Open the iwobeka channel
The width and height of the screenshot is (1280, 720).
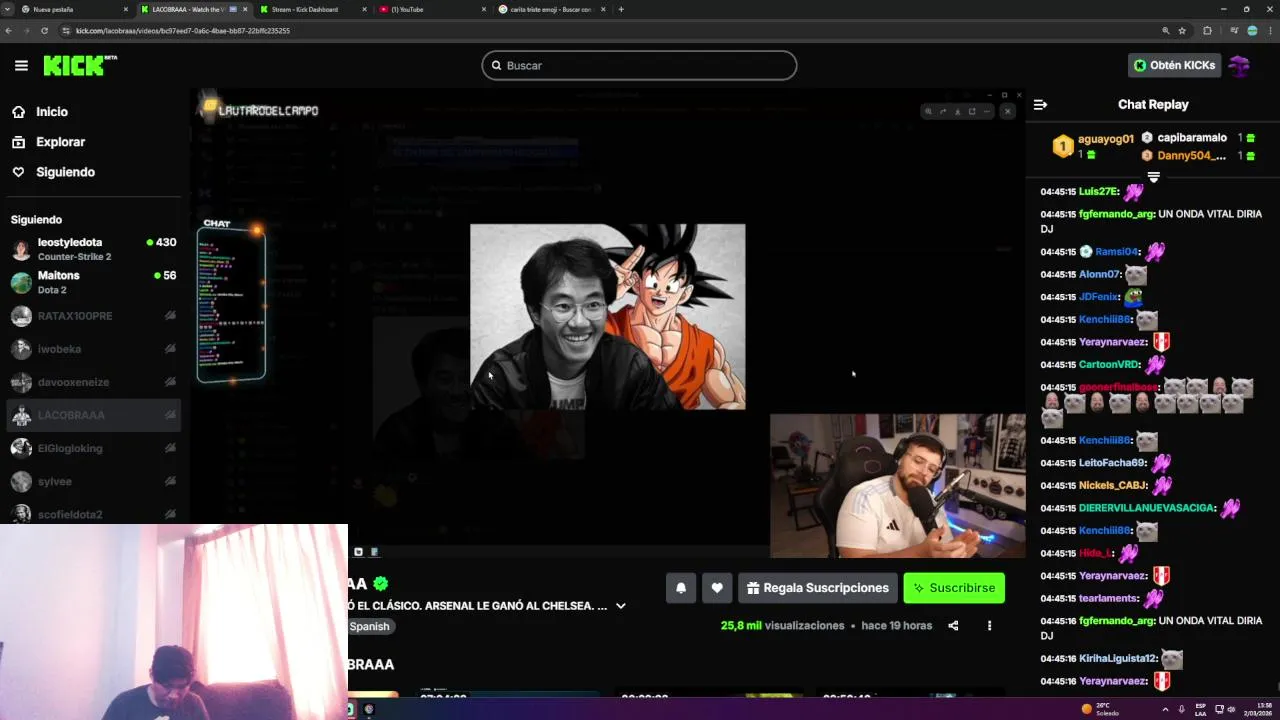[93, 349]
